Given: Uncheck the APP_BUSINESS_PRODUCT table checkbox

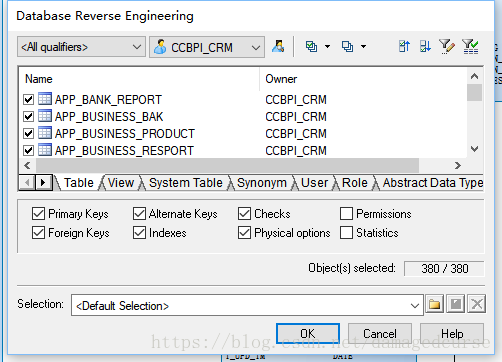Looking at the screenshot, I should (29, 133).
